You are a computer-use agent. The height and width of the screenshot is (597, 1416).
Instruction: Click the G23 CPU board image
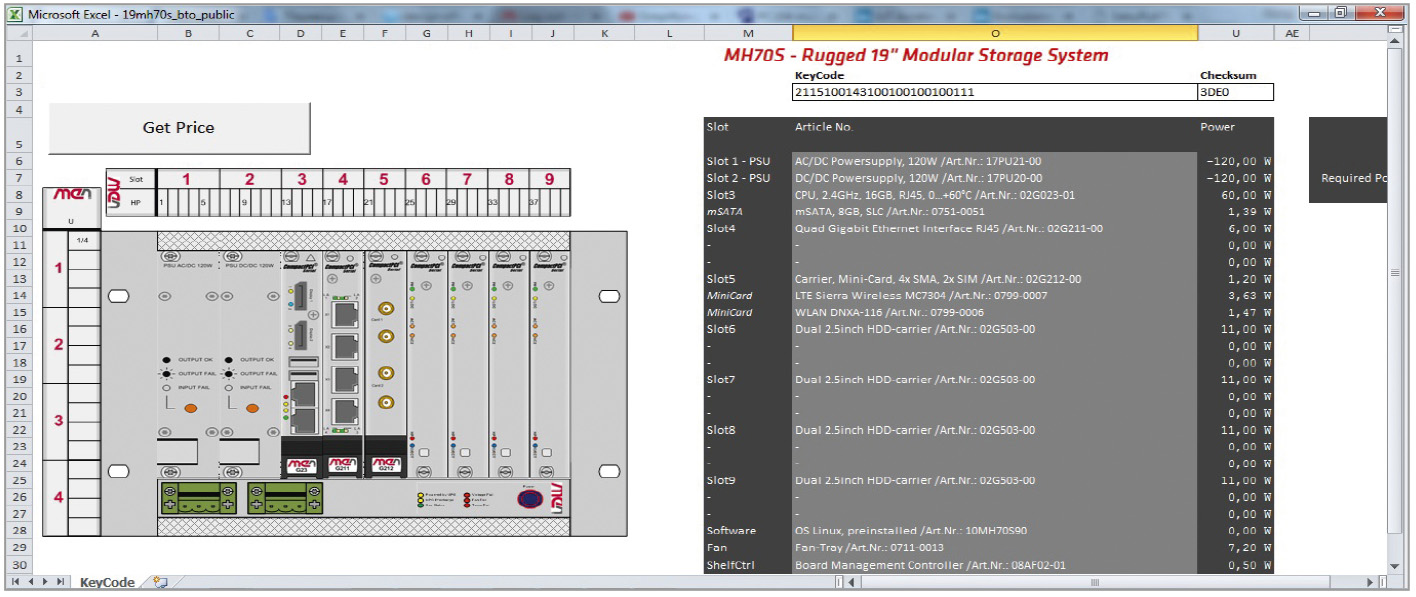(x=301, y=365)
